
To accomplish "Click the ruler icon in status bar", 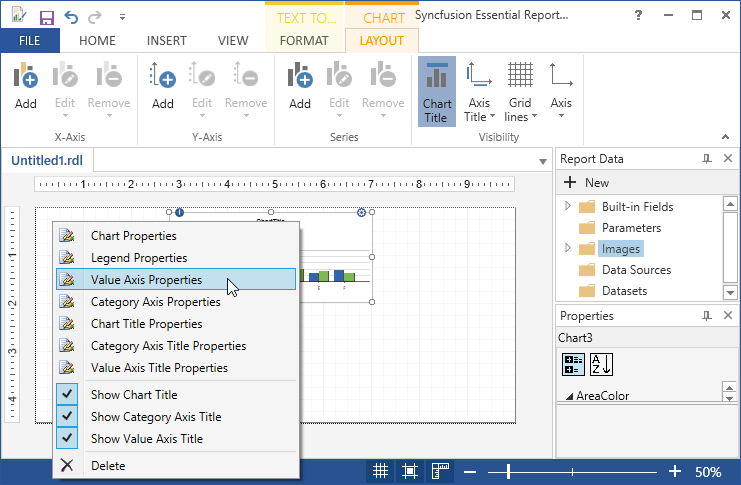I will [x=440, y=471].
